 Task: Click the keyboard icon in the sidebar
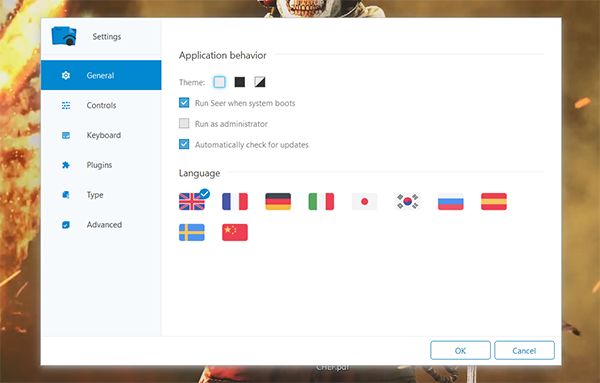tap(66, 135)
